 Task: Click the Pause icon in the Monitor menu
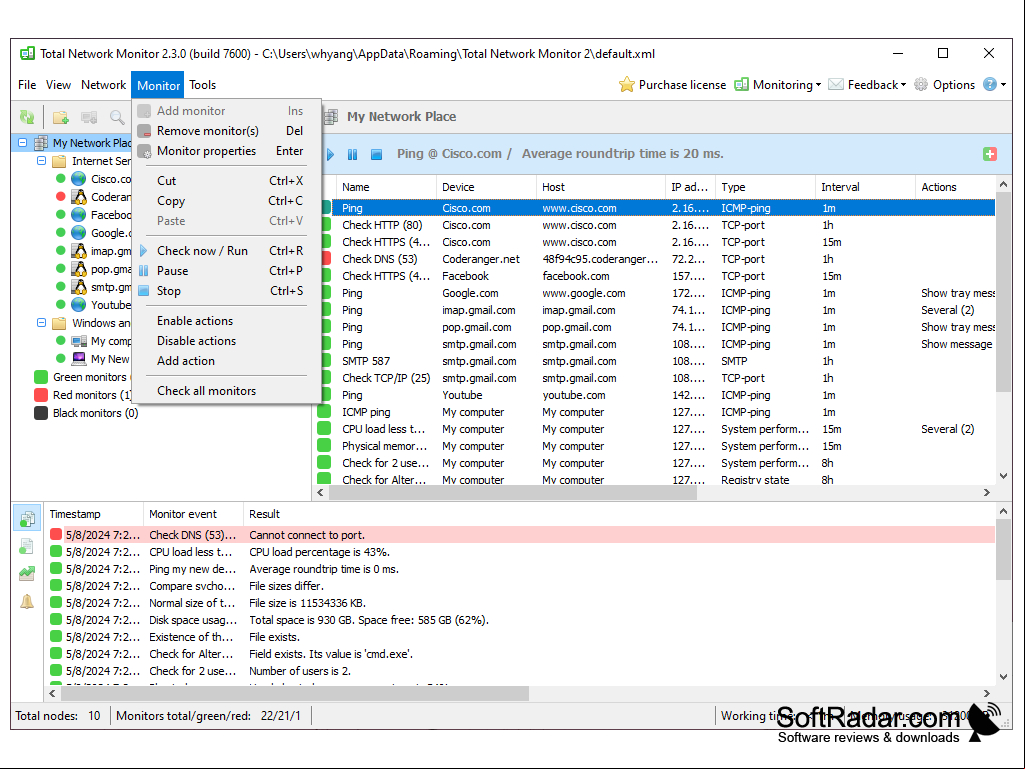point(144,271)
